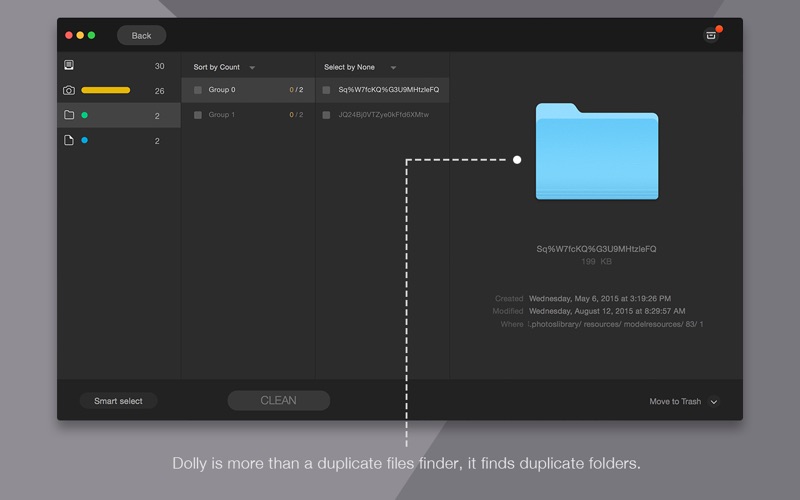Viewport: 800px width, 500px height.
Task: Check the Group 1 checkbox
Action: (x=198, y=115)
